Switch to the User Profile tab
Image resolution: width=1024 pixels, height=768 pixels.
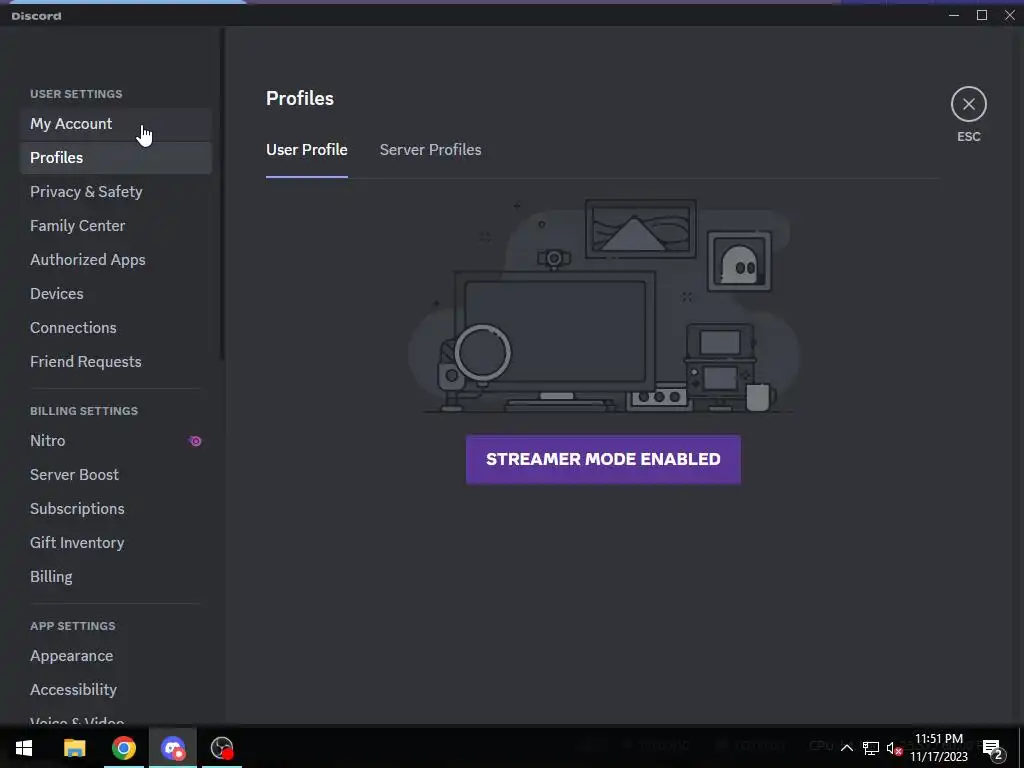click(306, 150)
